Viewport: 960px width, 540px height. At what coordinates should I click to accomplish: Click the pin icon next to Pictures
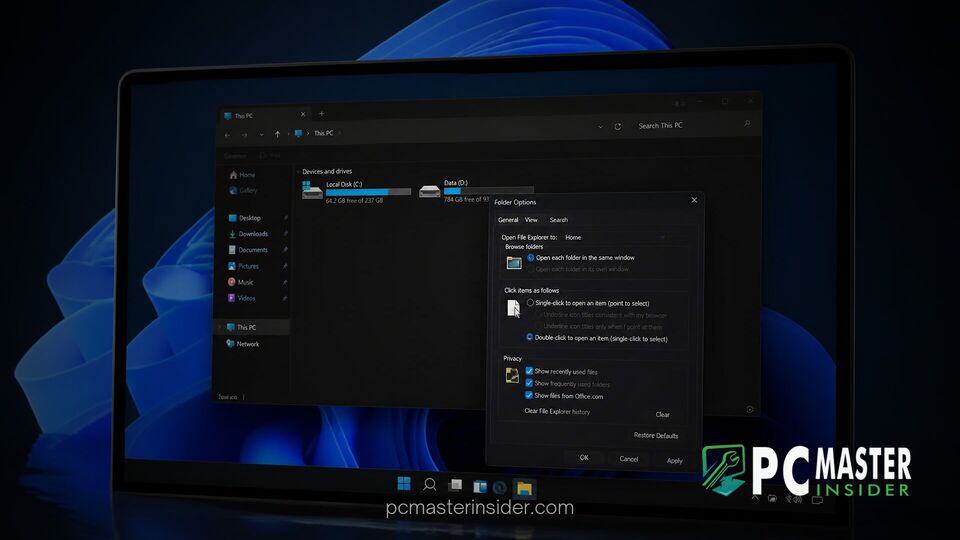click(x=285, y=266)
